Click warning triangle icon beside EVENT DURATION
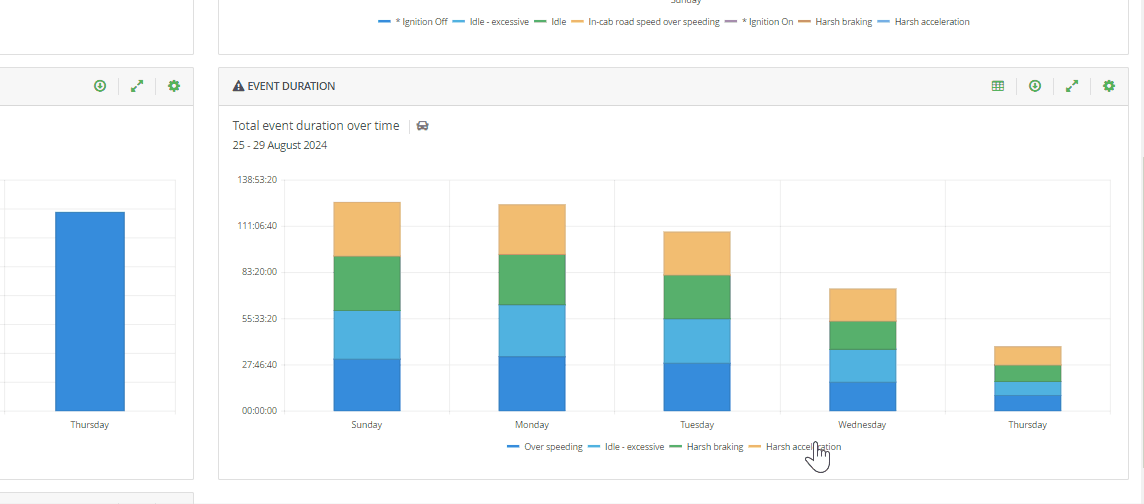1144x504 pixels. click(239, 86)
